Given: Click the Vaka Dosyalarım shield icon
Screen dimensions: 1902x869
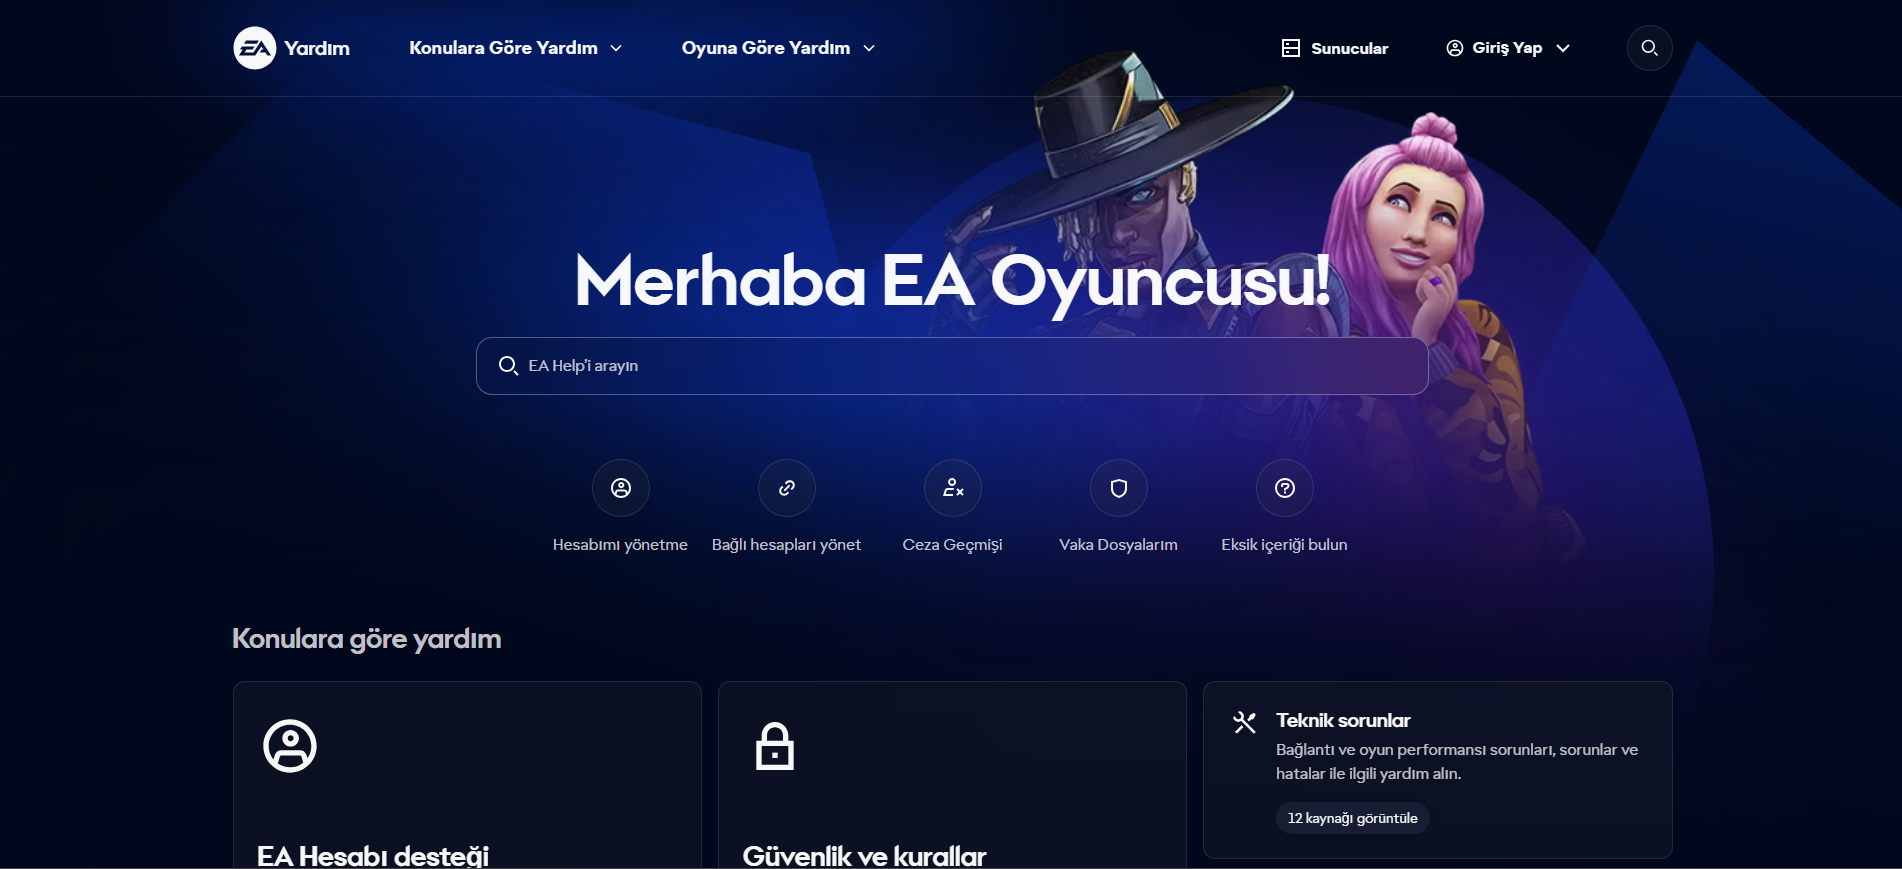Looking at the screenshot, I should (x=1119, y=488).
